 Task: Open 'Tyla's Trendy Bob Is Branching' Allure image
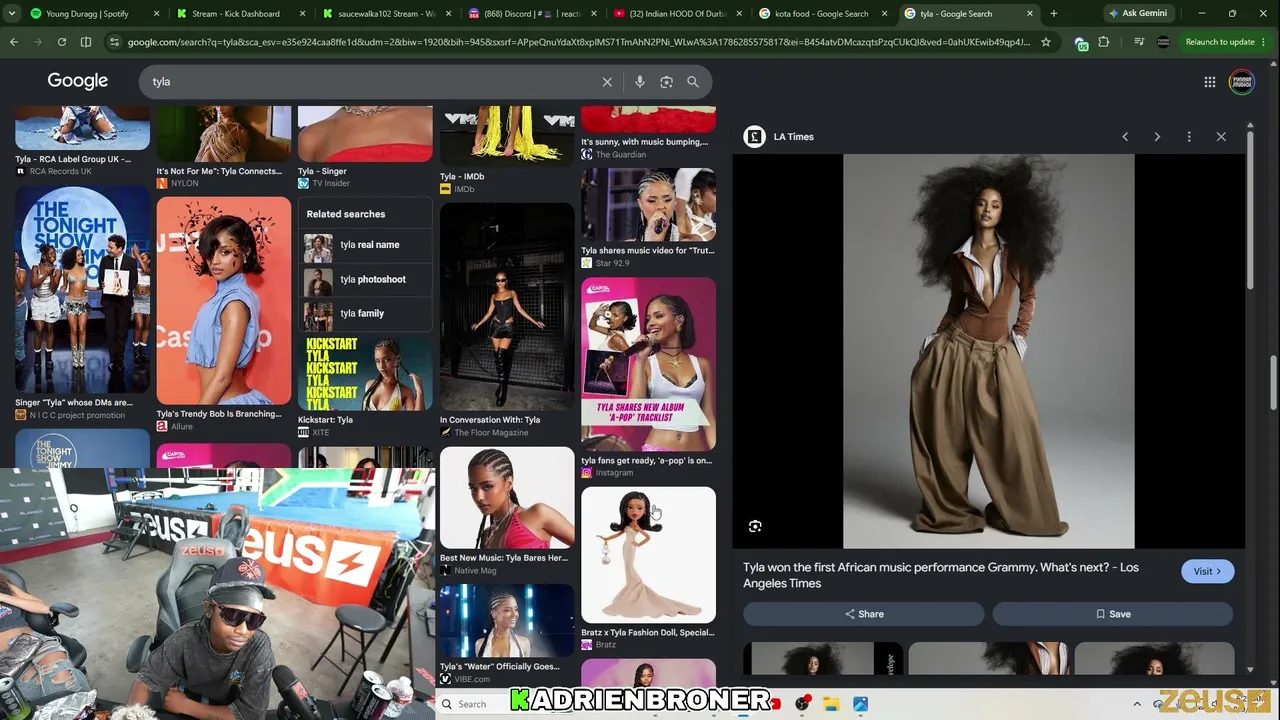[x=224, y=301]
